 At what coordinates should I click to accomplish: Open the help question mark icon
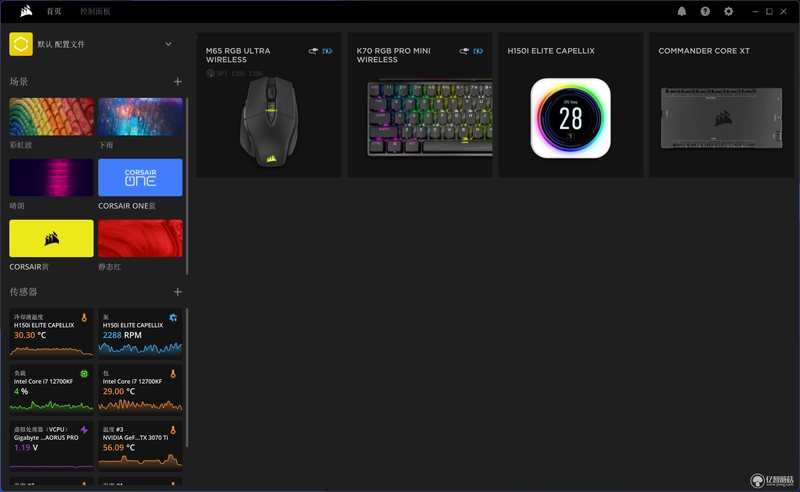tap(705, 11)
